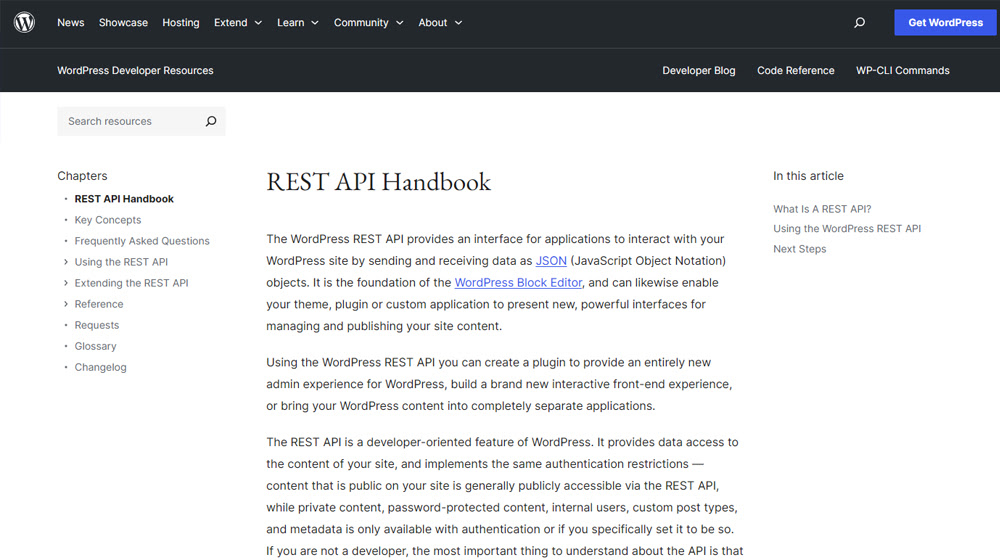Go to WordPress Developer Resources home
1000x560 pixels.
click(135, 70)
